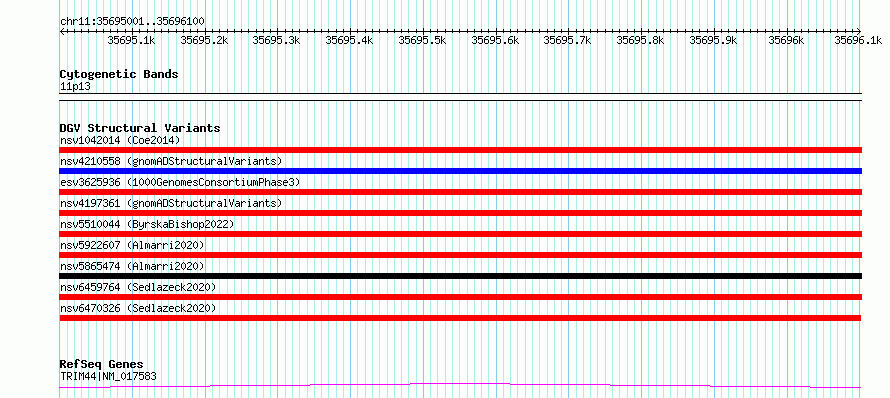Select the 11p13 band label
The image size is (890, 398).
(75, 86)
